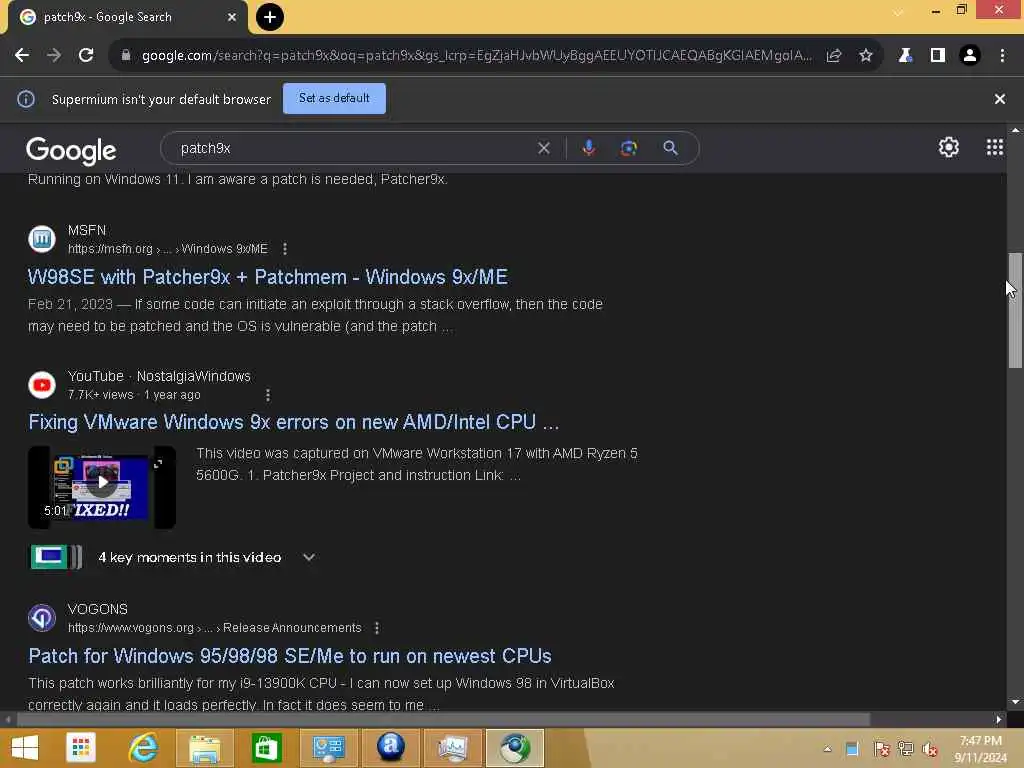The image size is (1024, 768).
Task: Open the Control Panel taskbar icon
Action: 328,748
